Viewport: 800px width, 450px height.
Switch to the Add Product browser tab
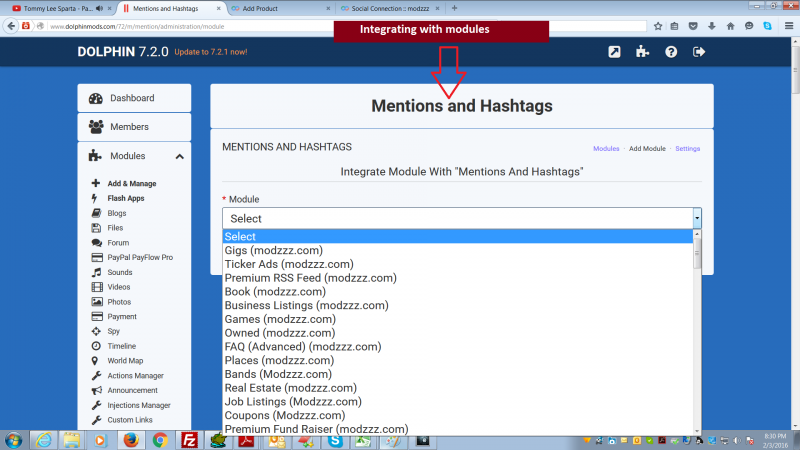pyautogui.click(x=280, y=8)
